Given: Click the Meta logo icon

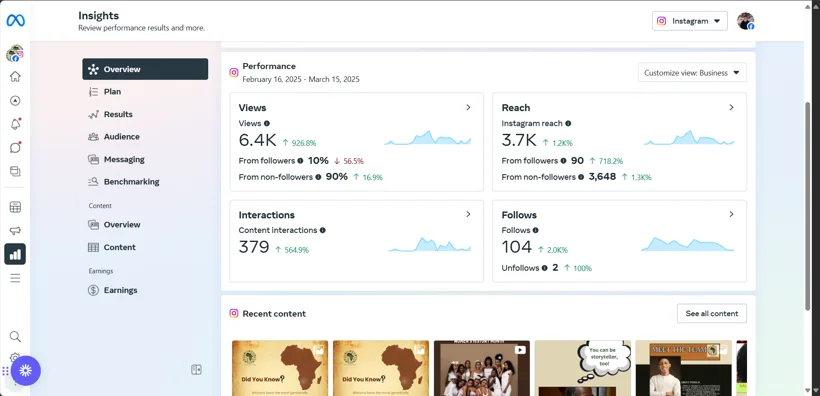Looking at the screenshot, I should [15, 20].
